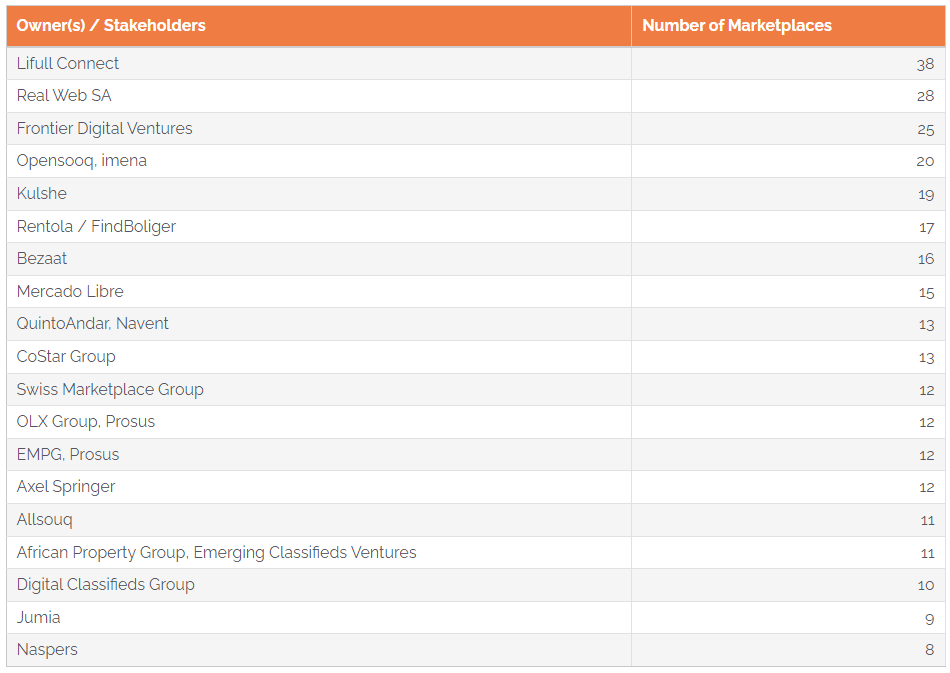Select the count 11 for African Property Group
This screenshot has width=950, height=673.
point(927,554)
